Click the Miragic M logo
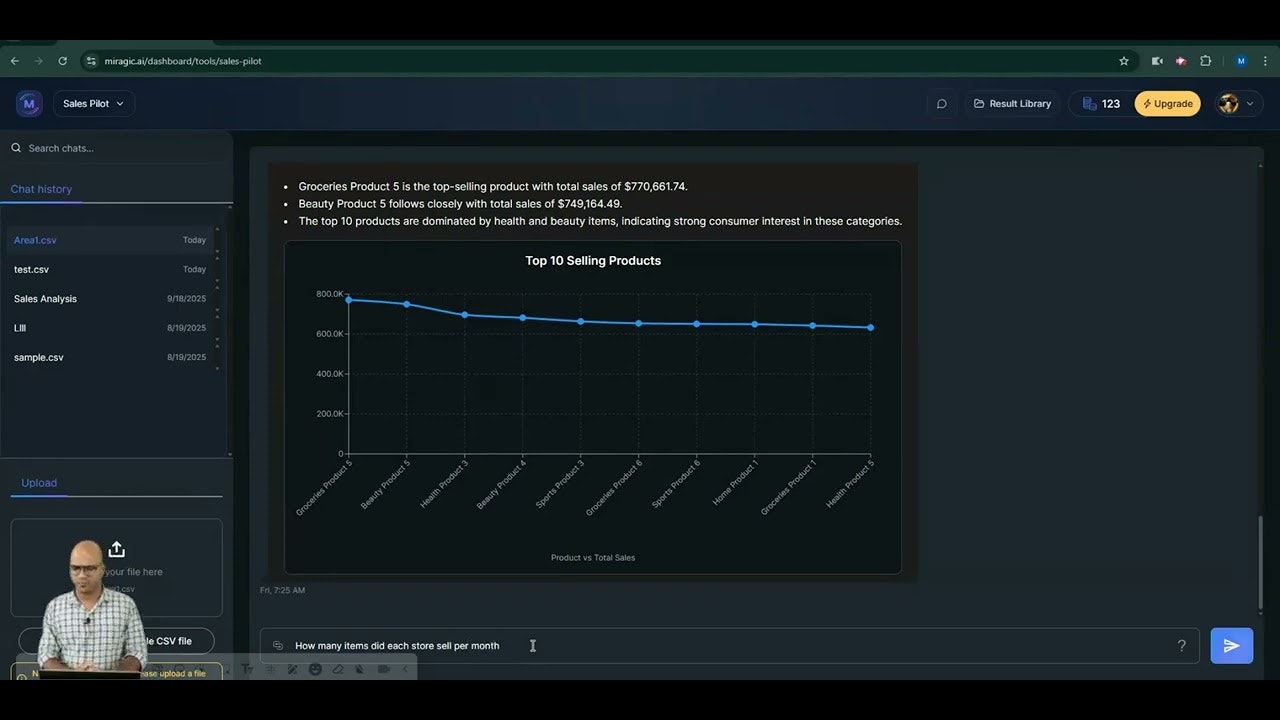This screenshot has height=720, width=1280. 29,103
